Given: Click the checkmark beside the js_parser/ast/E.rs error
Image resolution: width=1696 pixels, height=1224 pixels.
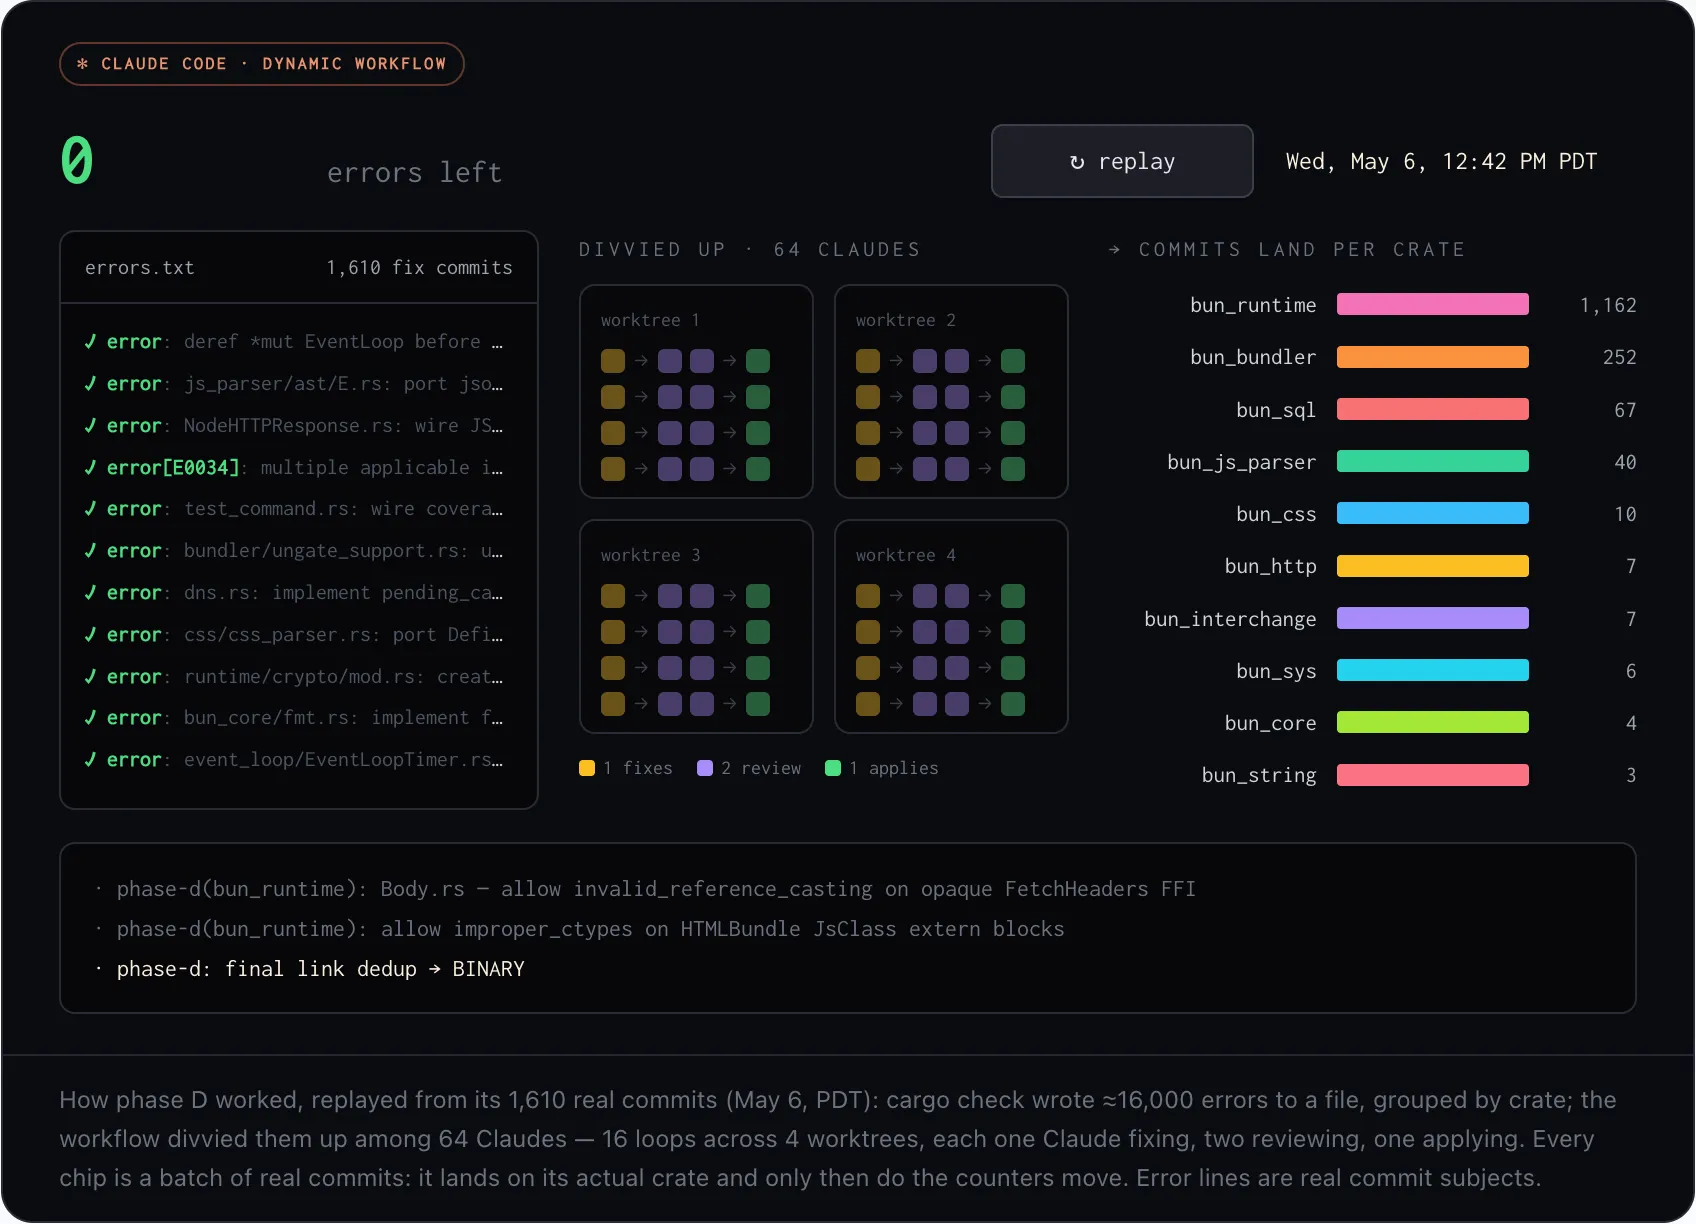Looking at the screenshot, I should (x=91, y=384).
